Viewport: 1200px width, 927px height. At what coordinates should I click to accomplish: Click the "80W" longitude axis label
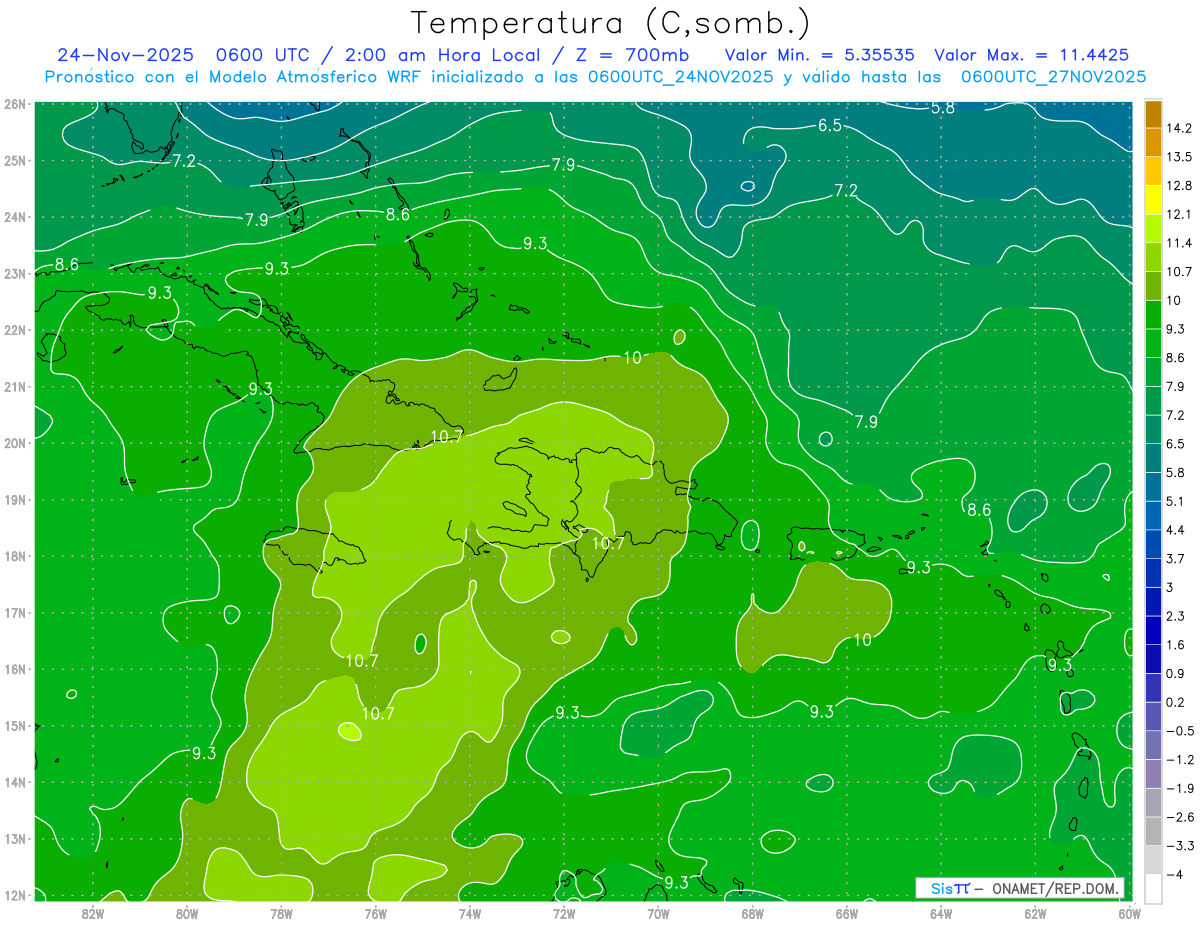point(187,913)
